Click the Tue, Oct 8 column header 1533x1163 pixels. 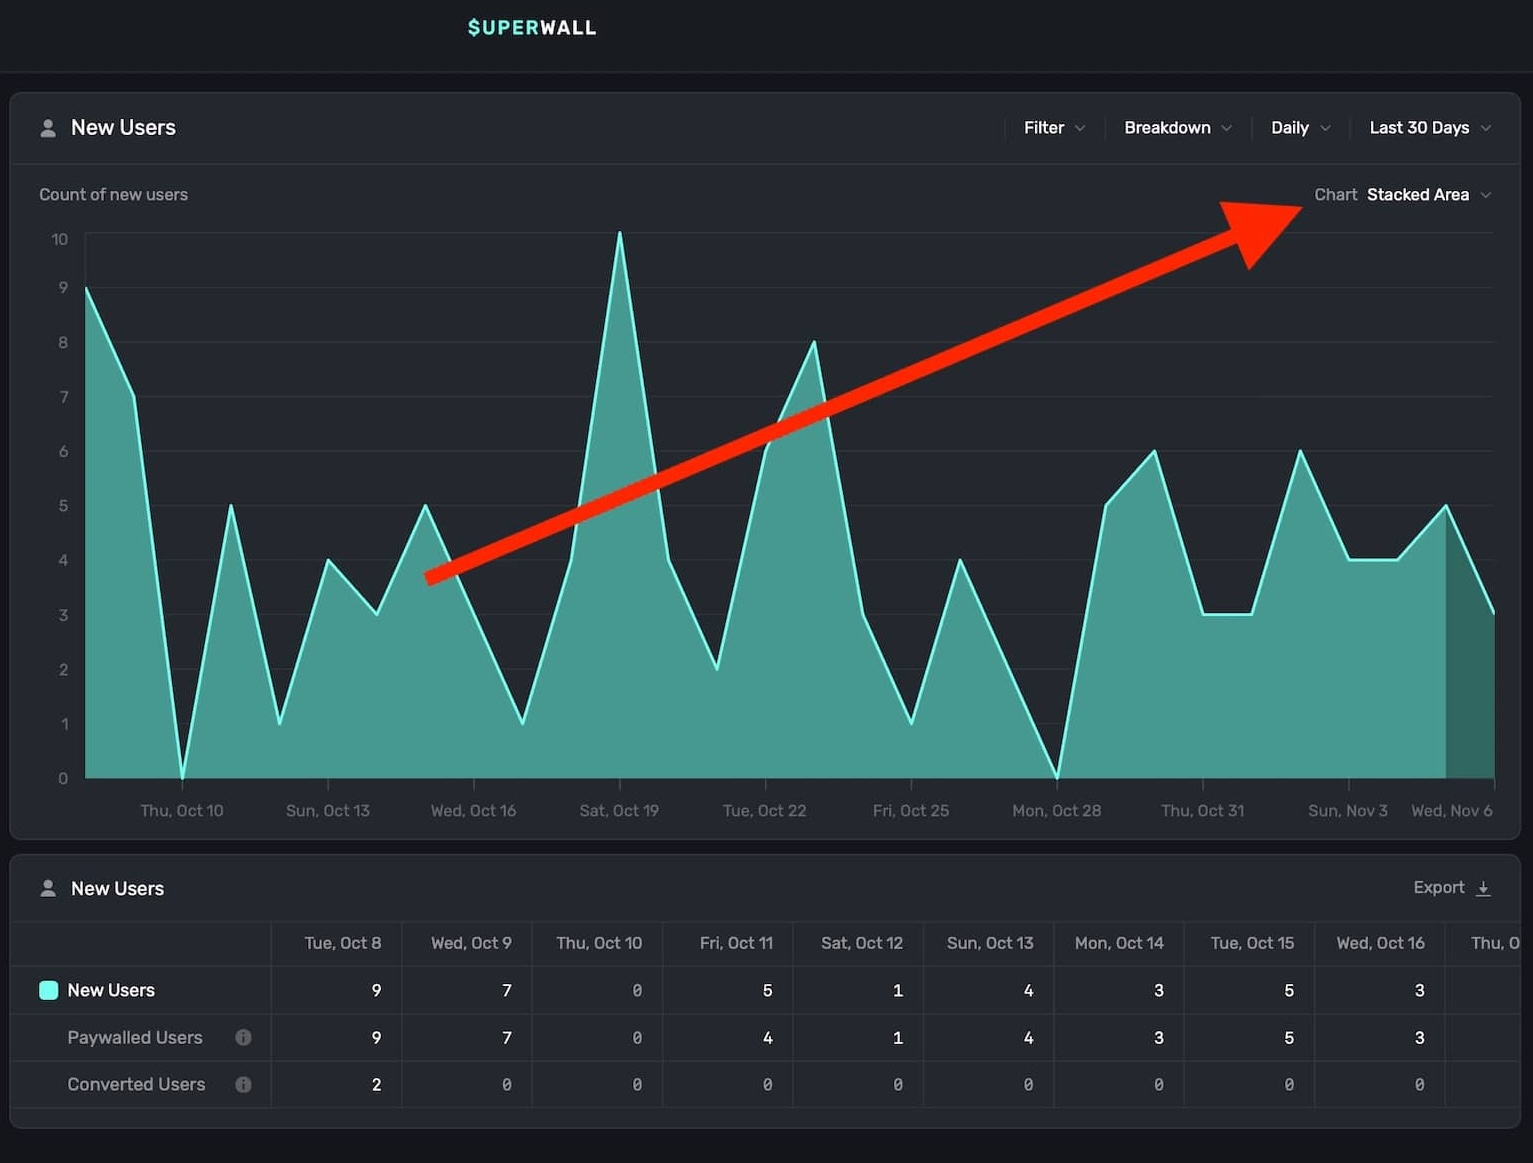[x=342, y=943]
